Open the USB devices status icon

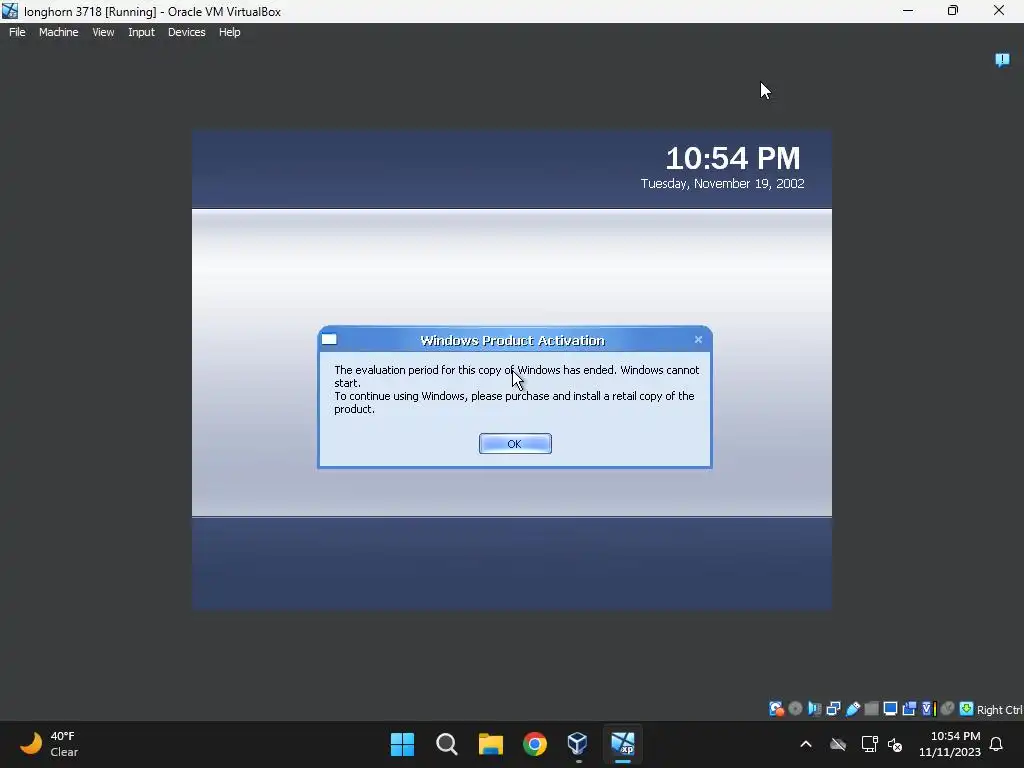click(853, 709)
